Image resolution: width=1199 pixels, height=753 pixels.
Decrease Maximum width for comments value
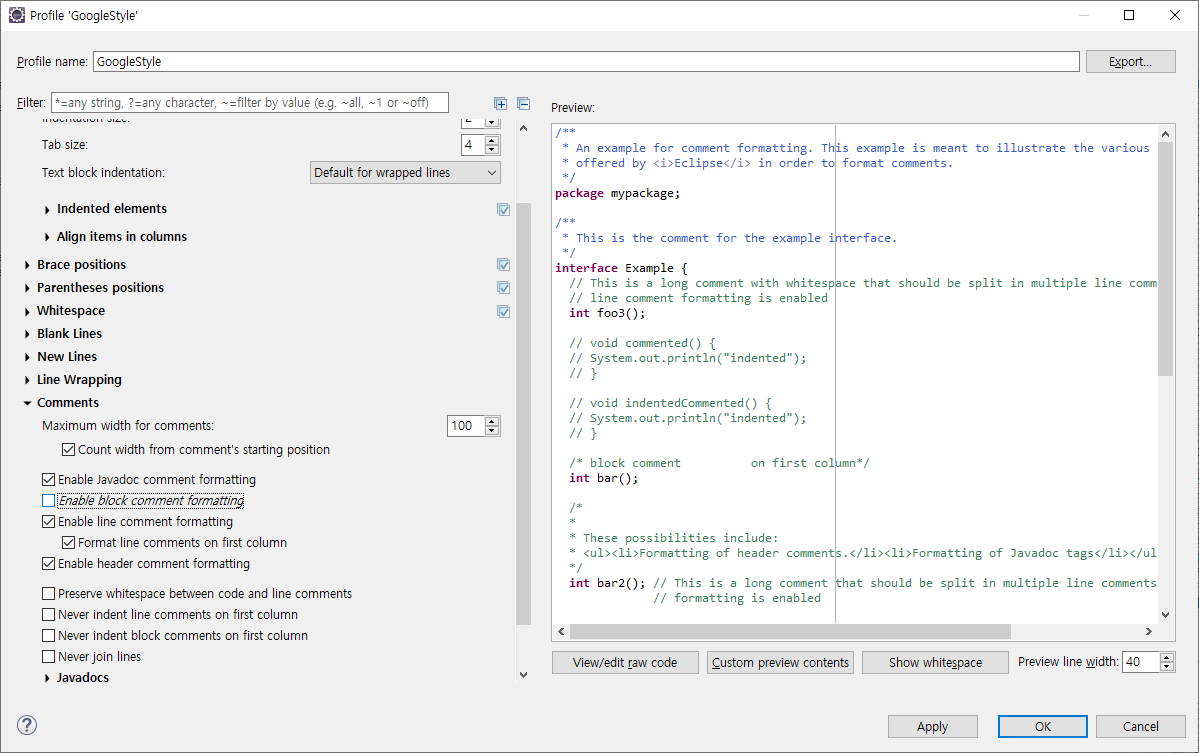[x=492, y=430]
